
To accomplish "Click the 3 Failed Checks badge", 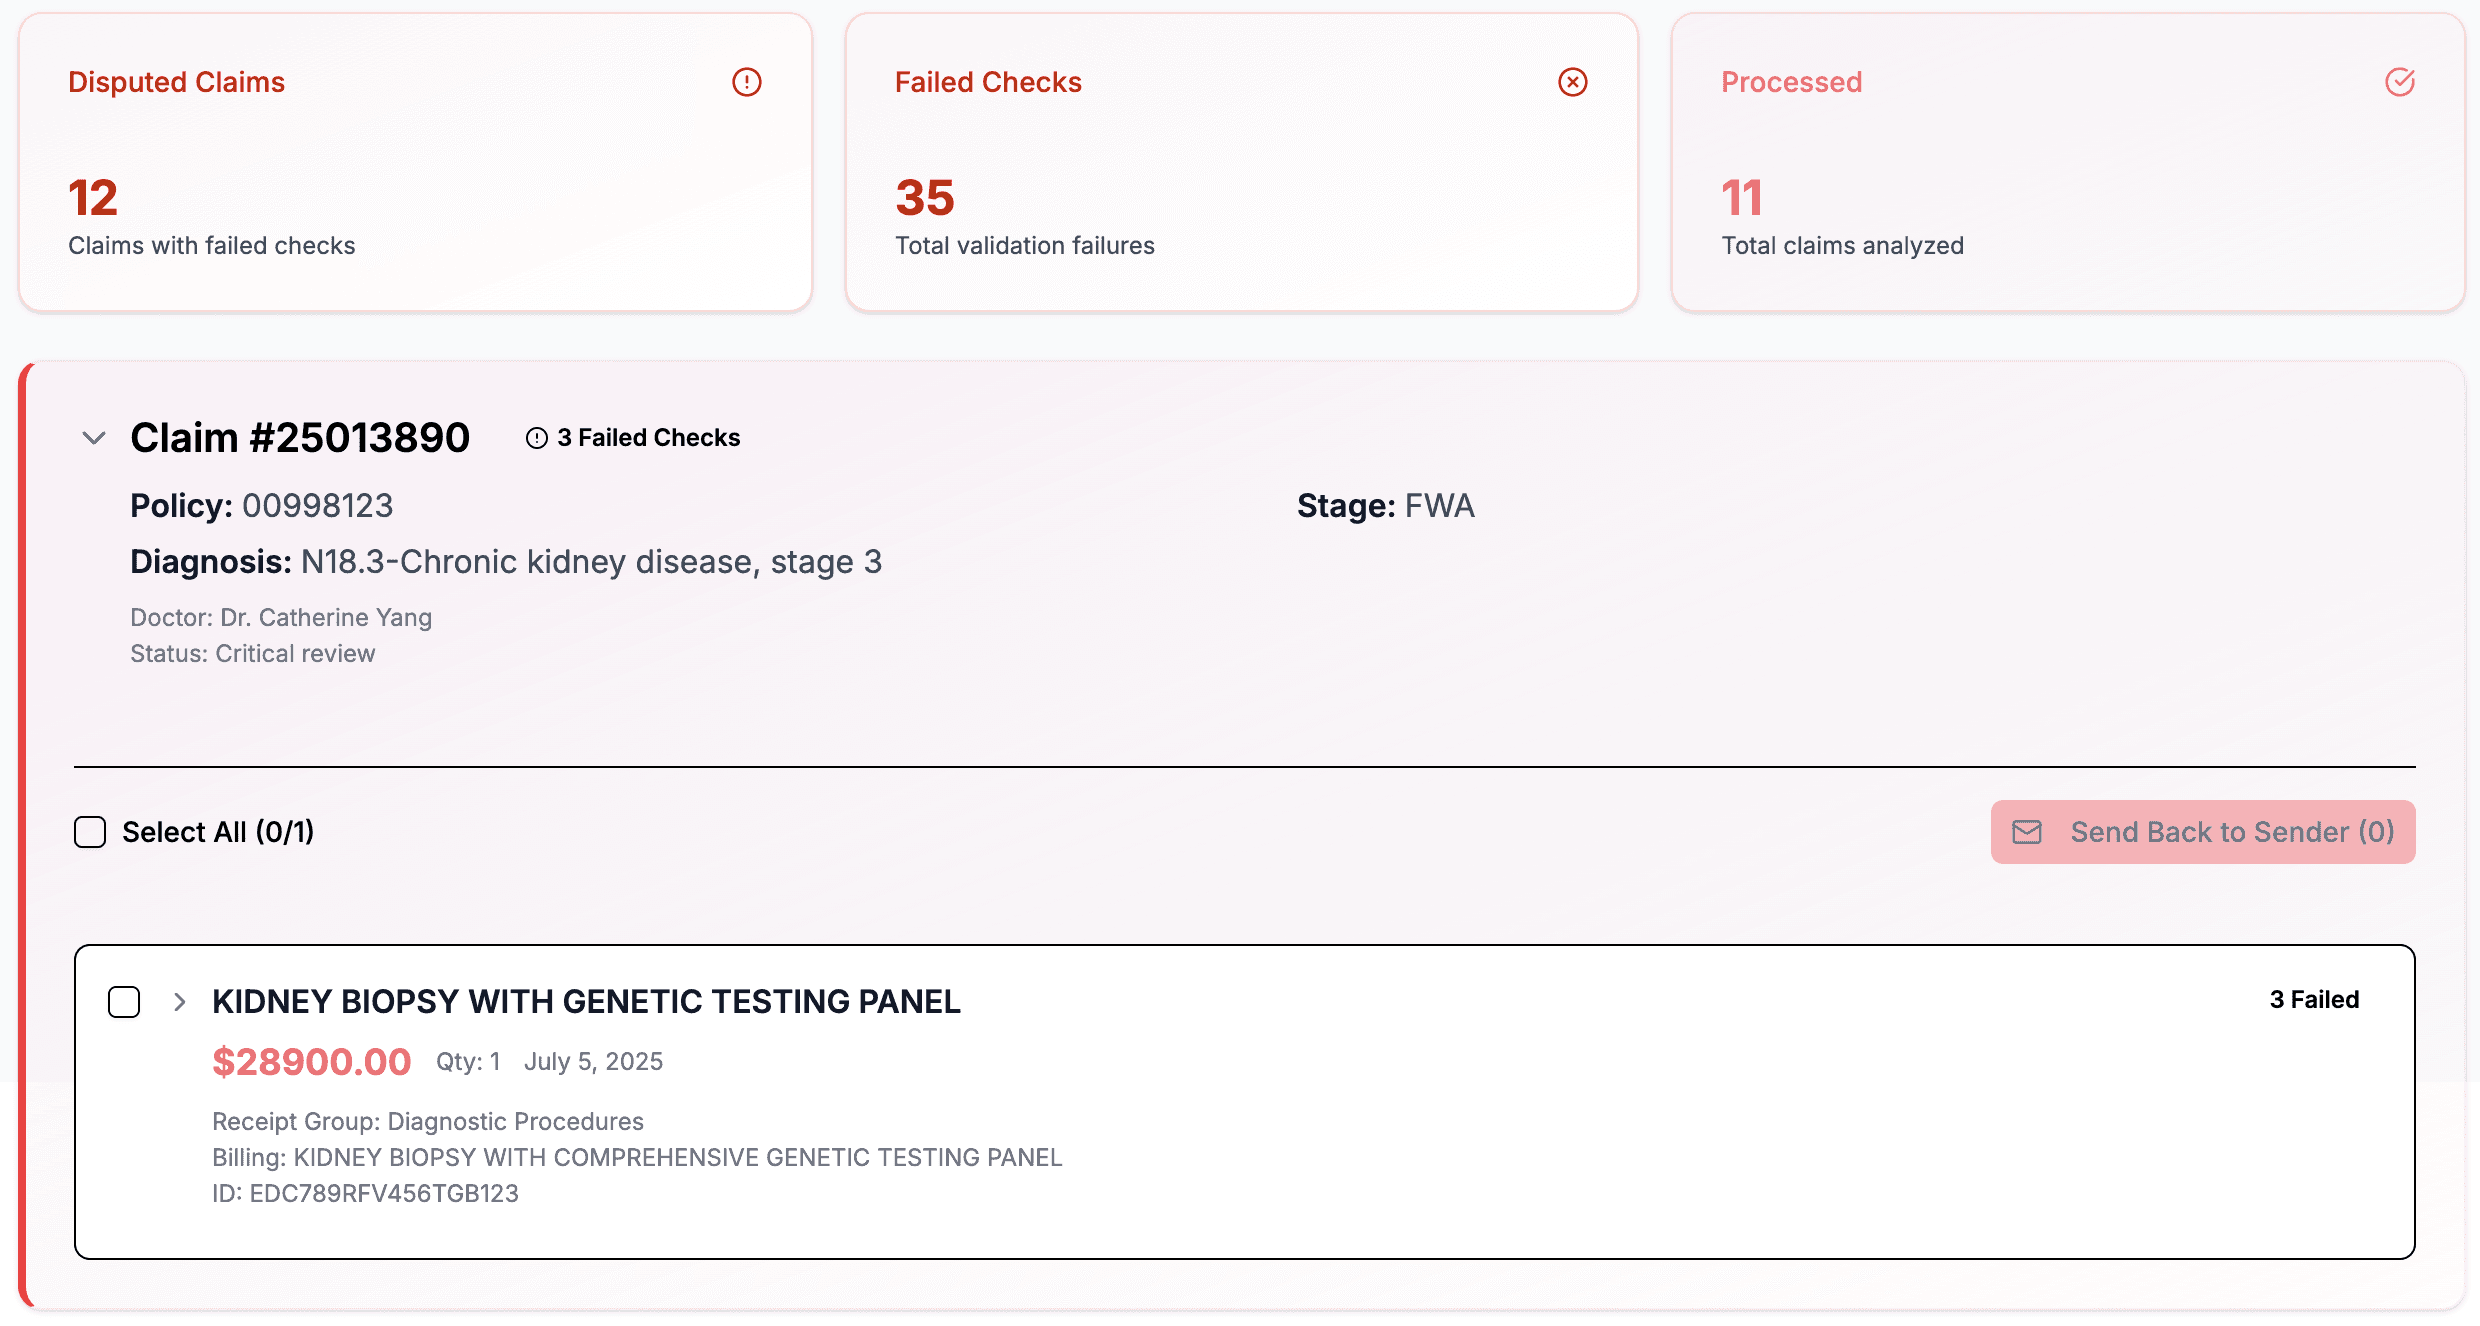I will [648, 438].
